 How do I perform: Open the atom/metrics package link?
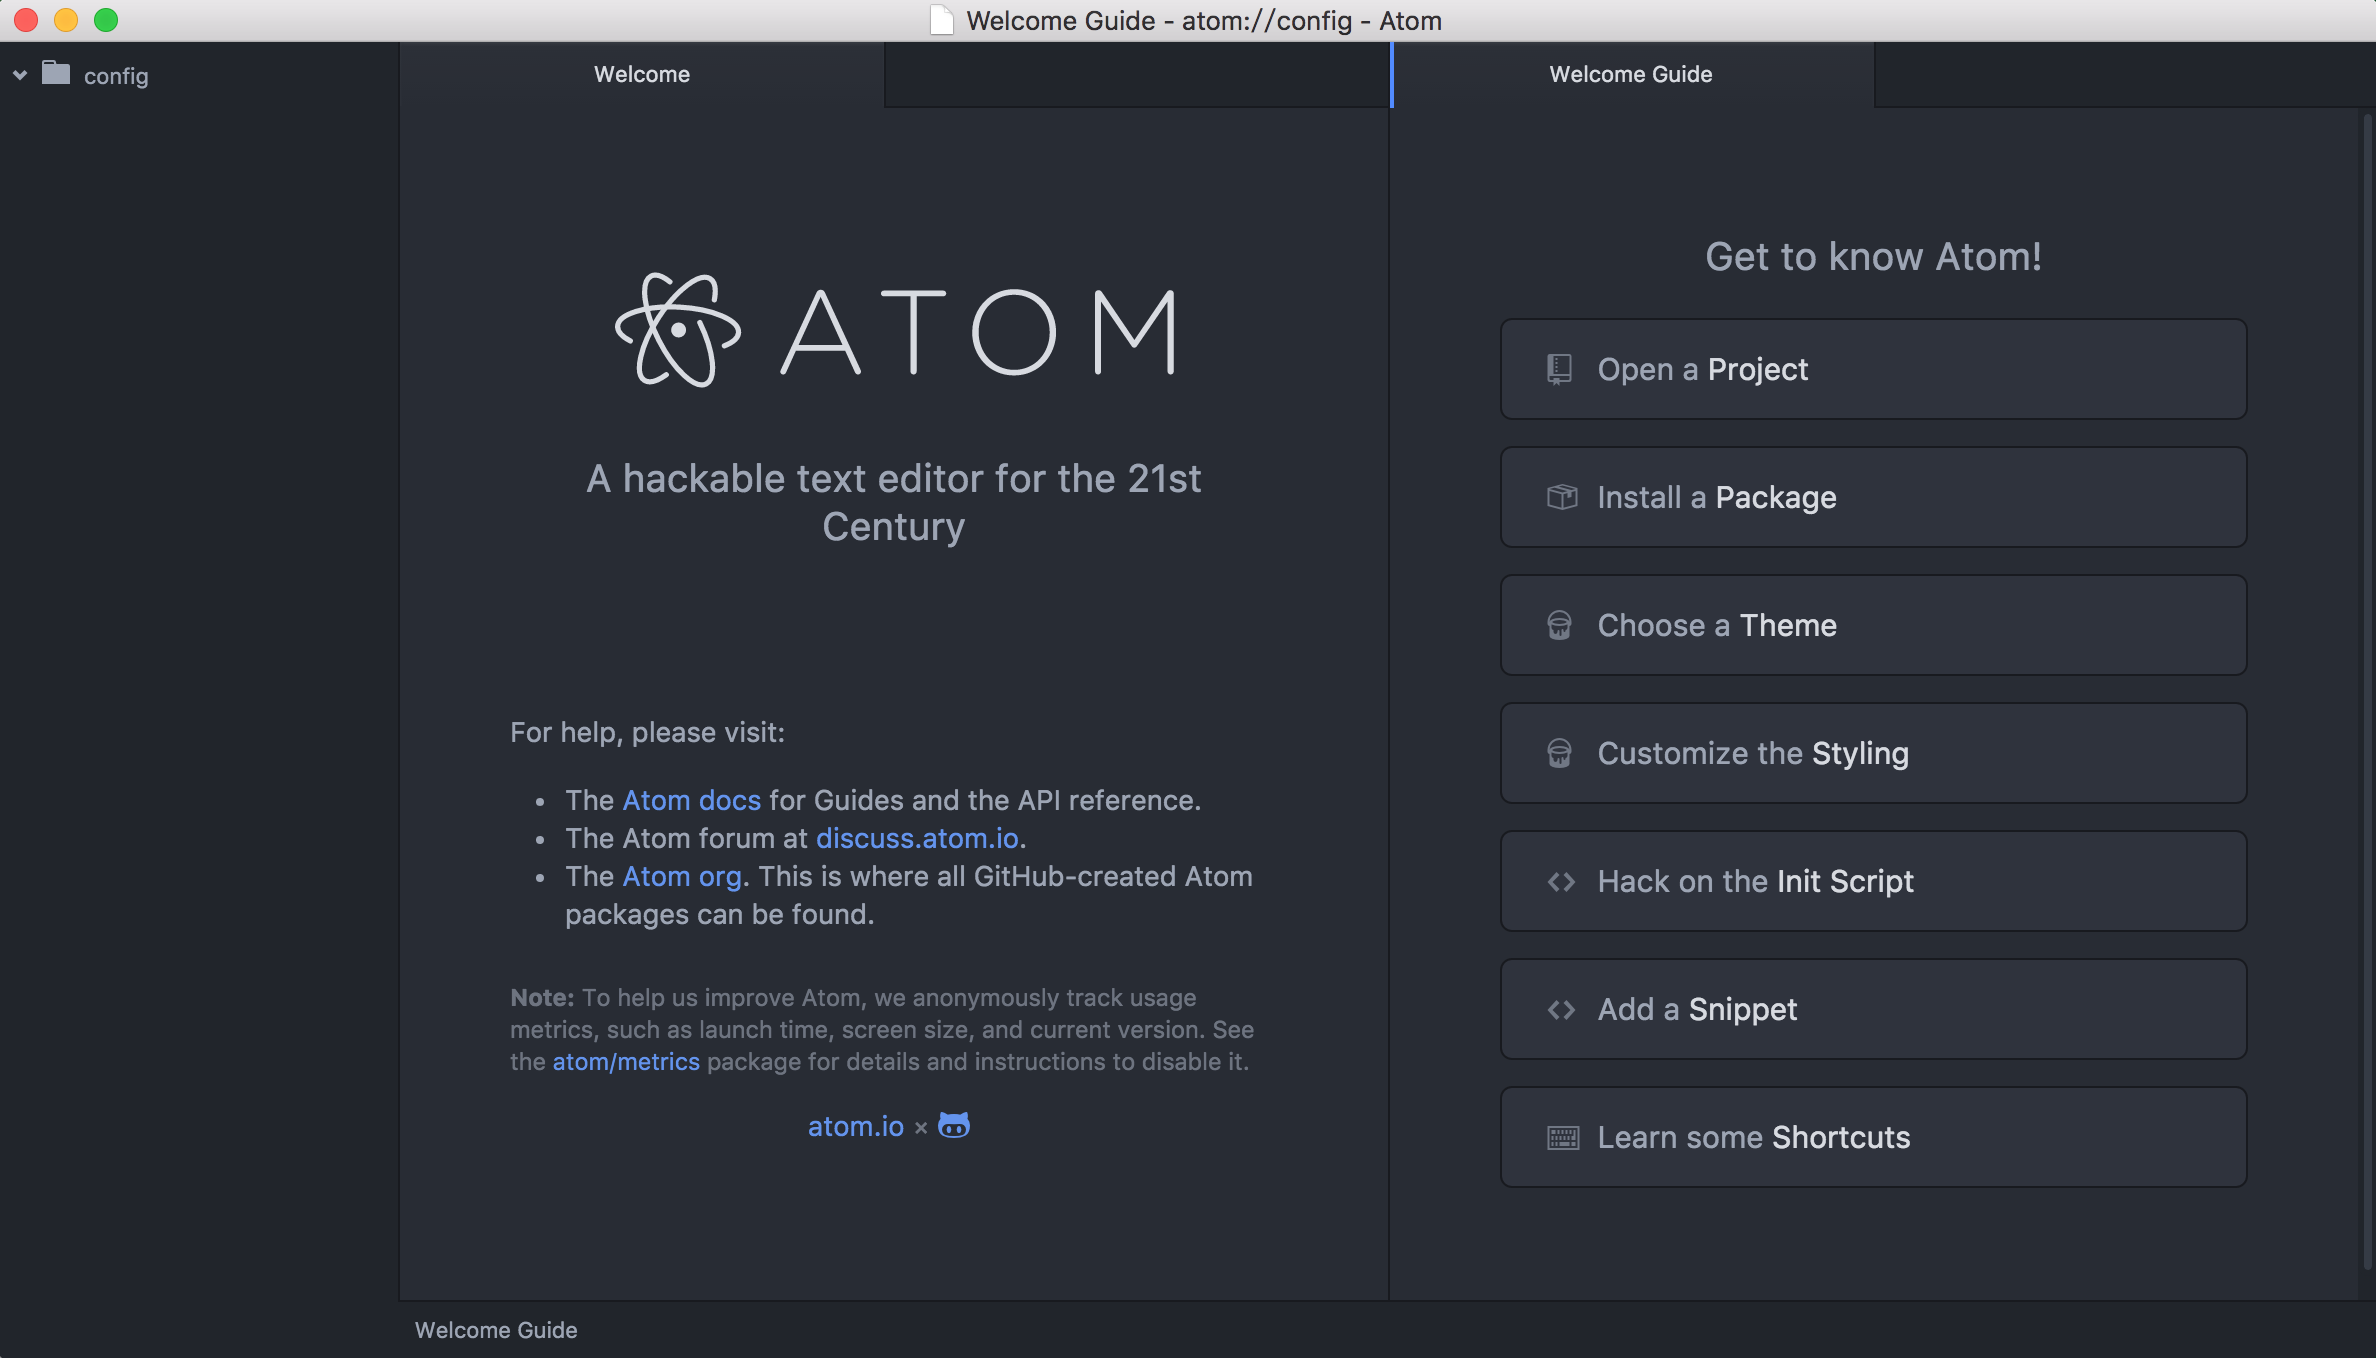pyautogui.click(x=626, y=1061)
